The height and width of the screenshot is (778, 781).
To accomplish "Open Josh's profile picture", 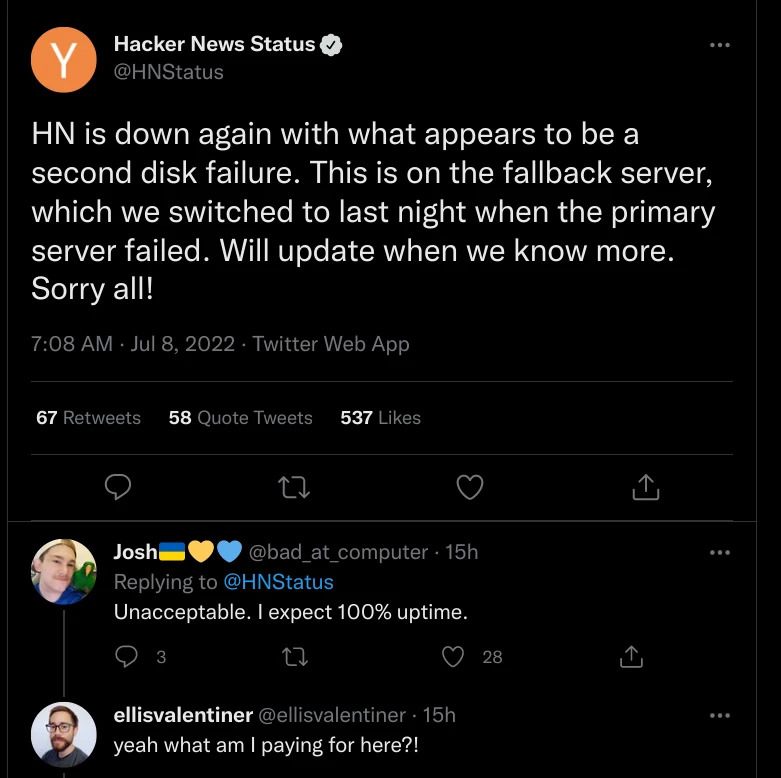I will [64, 572].
